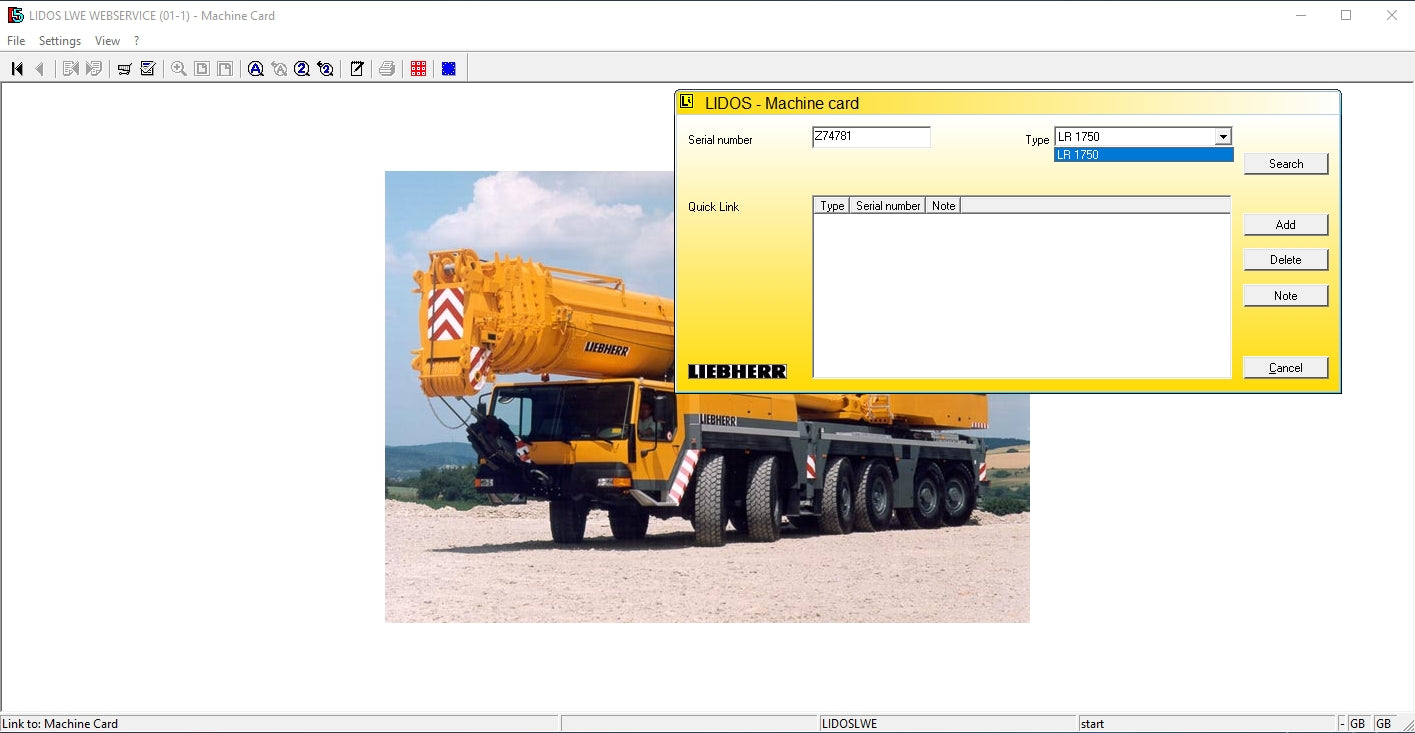Click the Cancel button
The height and width of the screenshot is (733, 1415).
[1286, 368]
